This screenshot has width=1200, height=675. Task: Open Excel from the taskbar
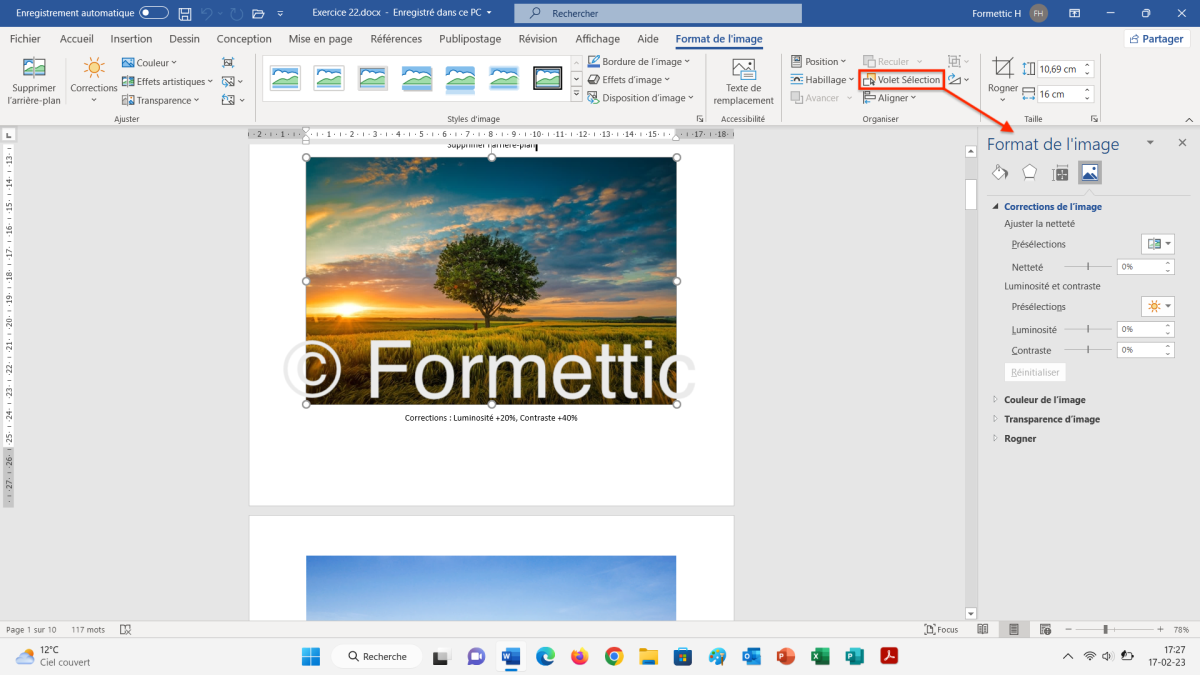click(x=820, y=656)
